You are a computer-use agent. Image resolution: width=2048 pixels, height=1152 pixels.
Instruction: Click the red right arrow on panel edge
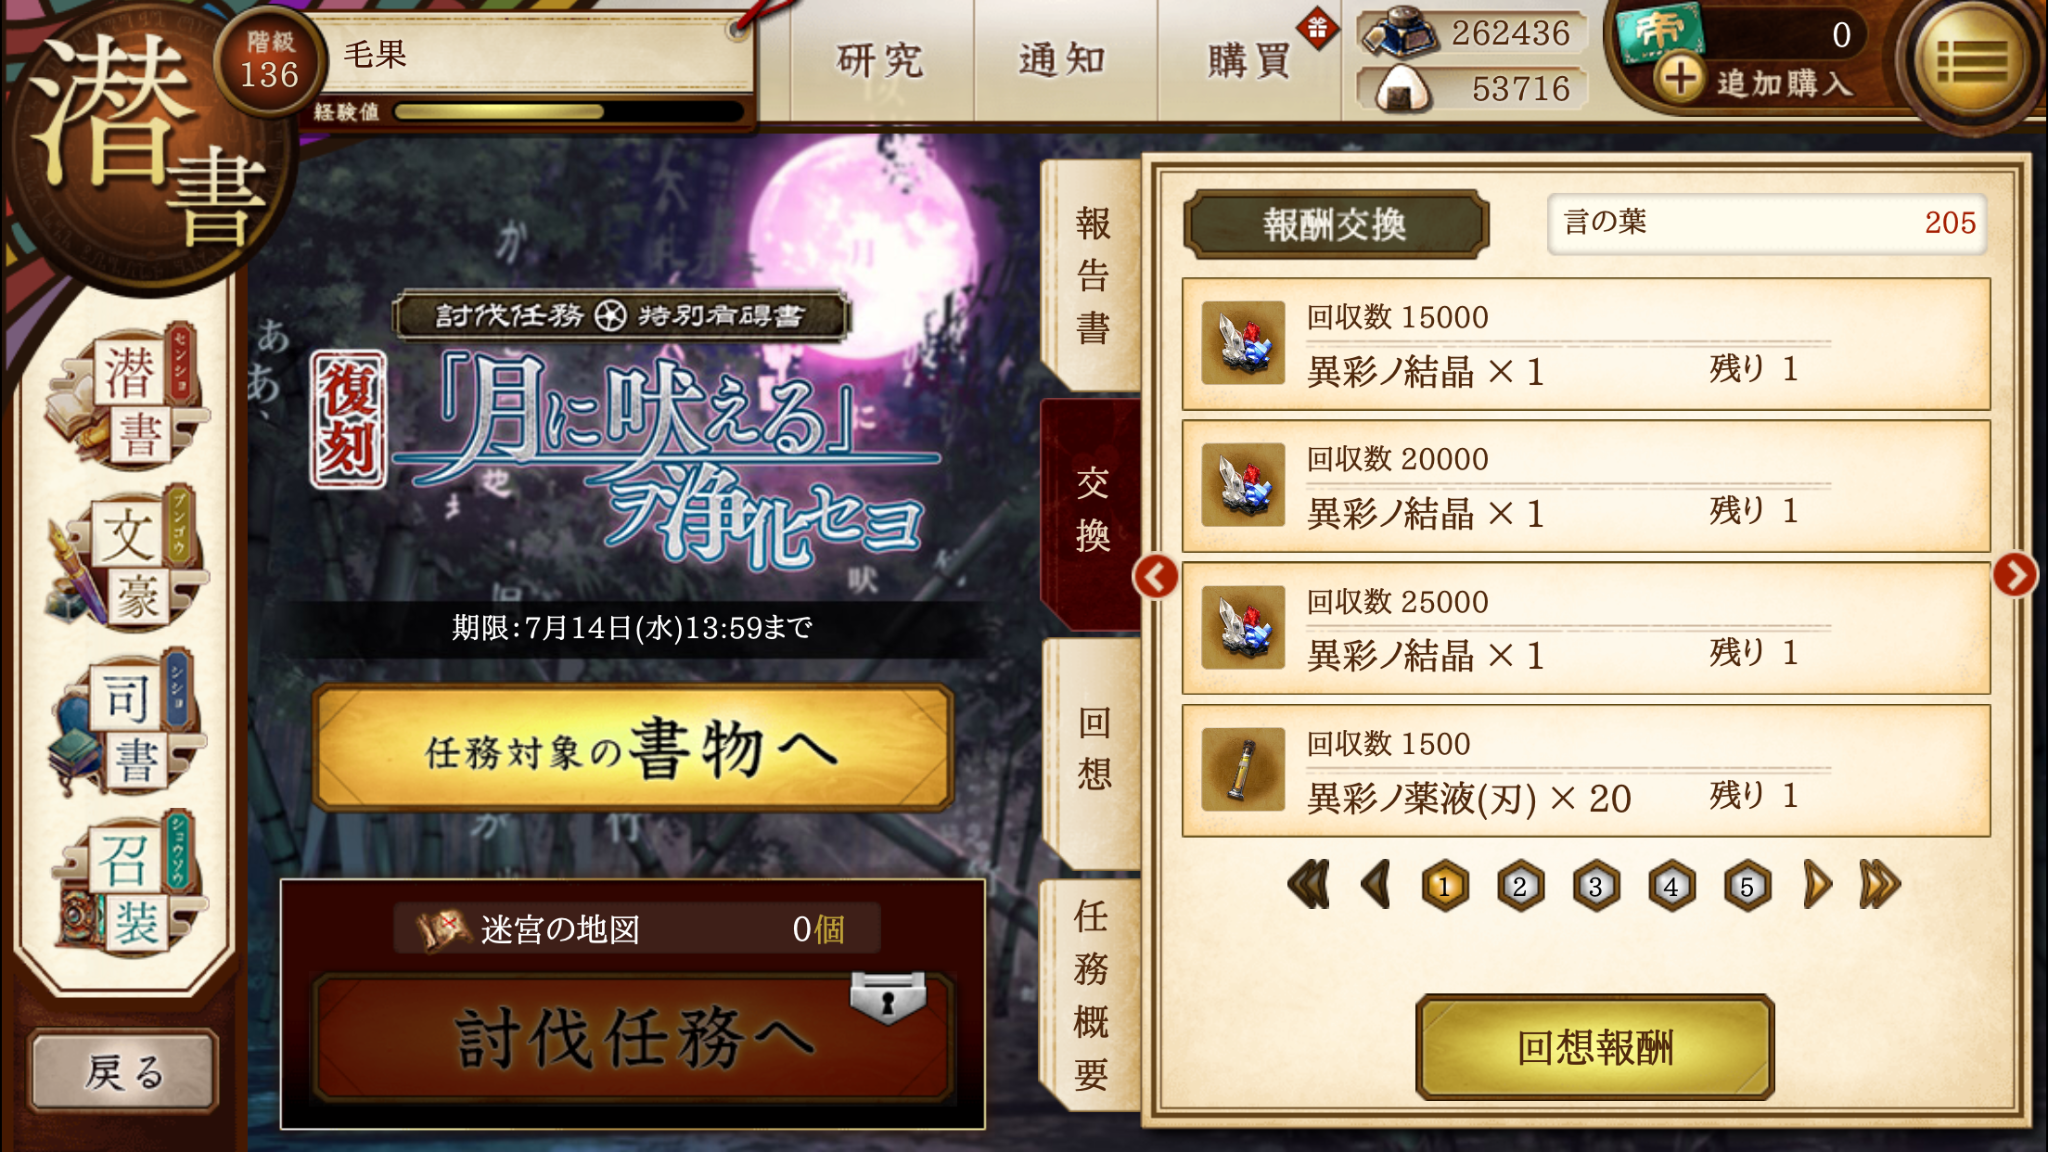[x=2014, y=575]
